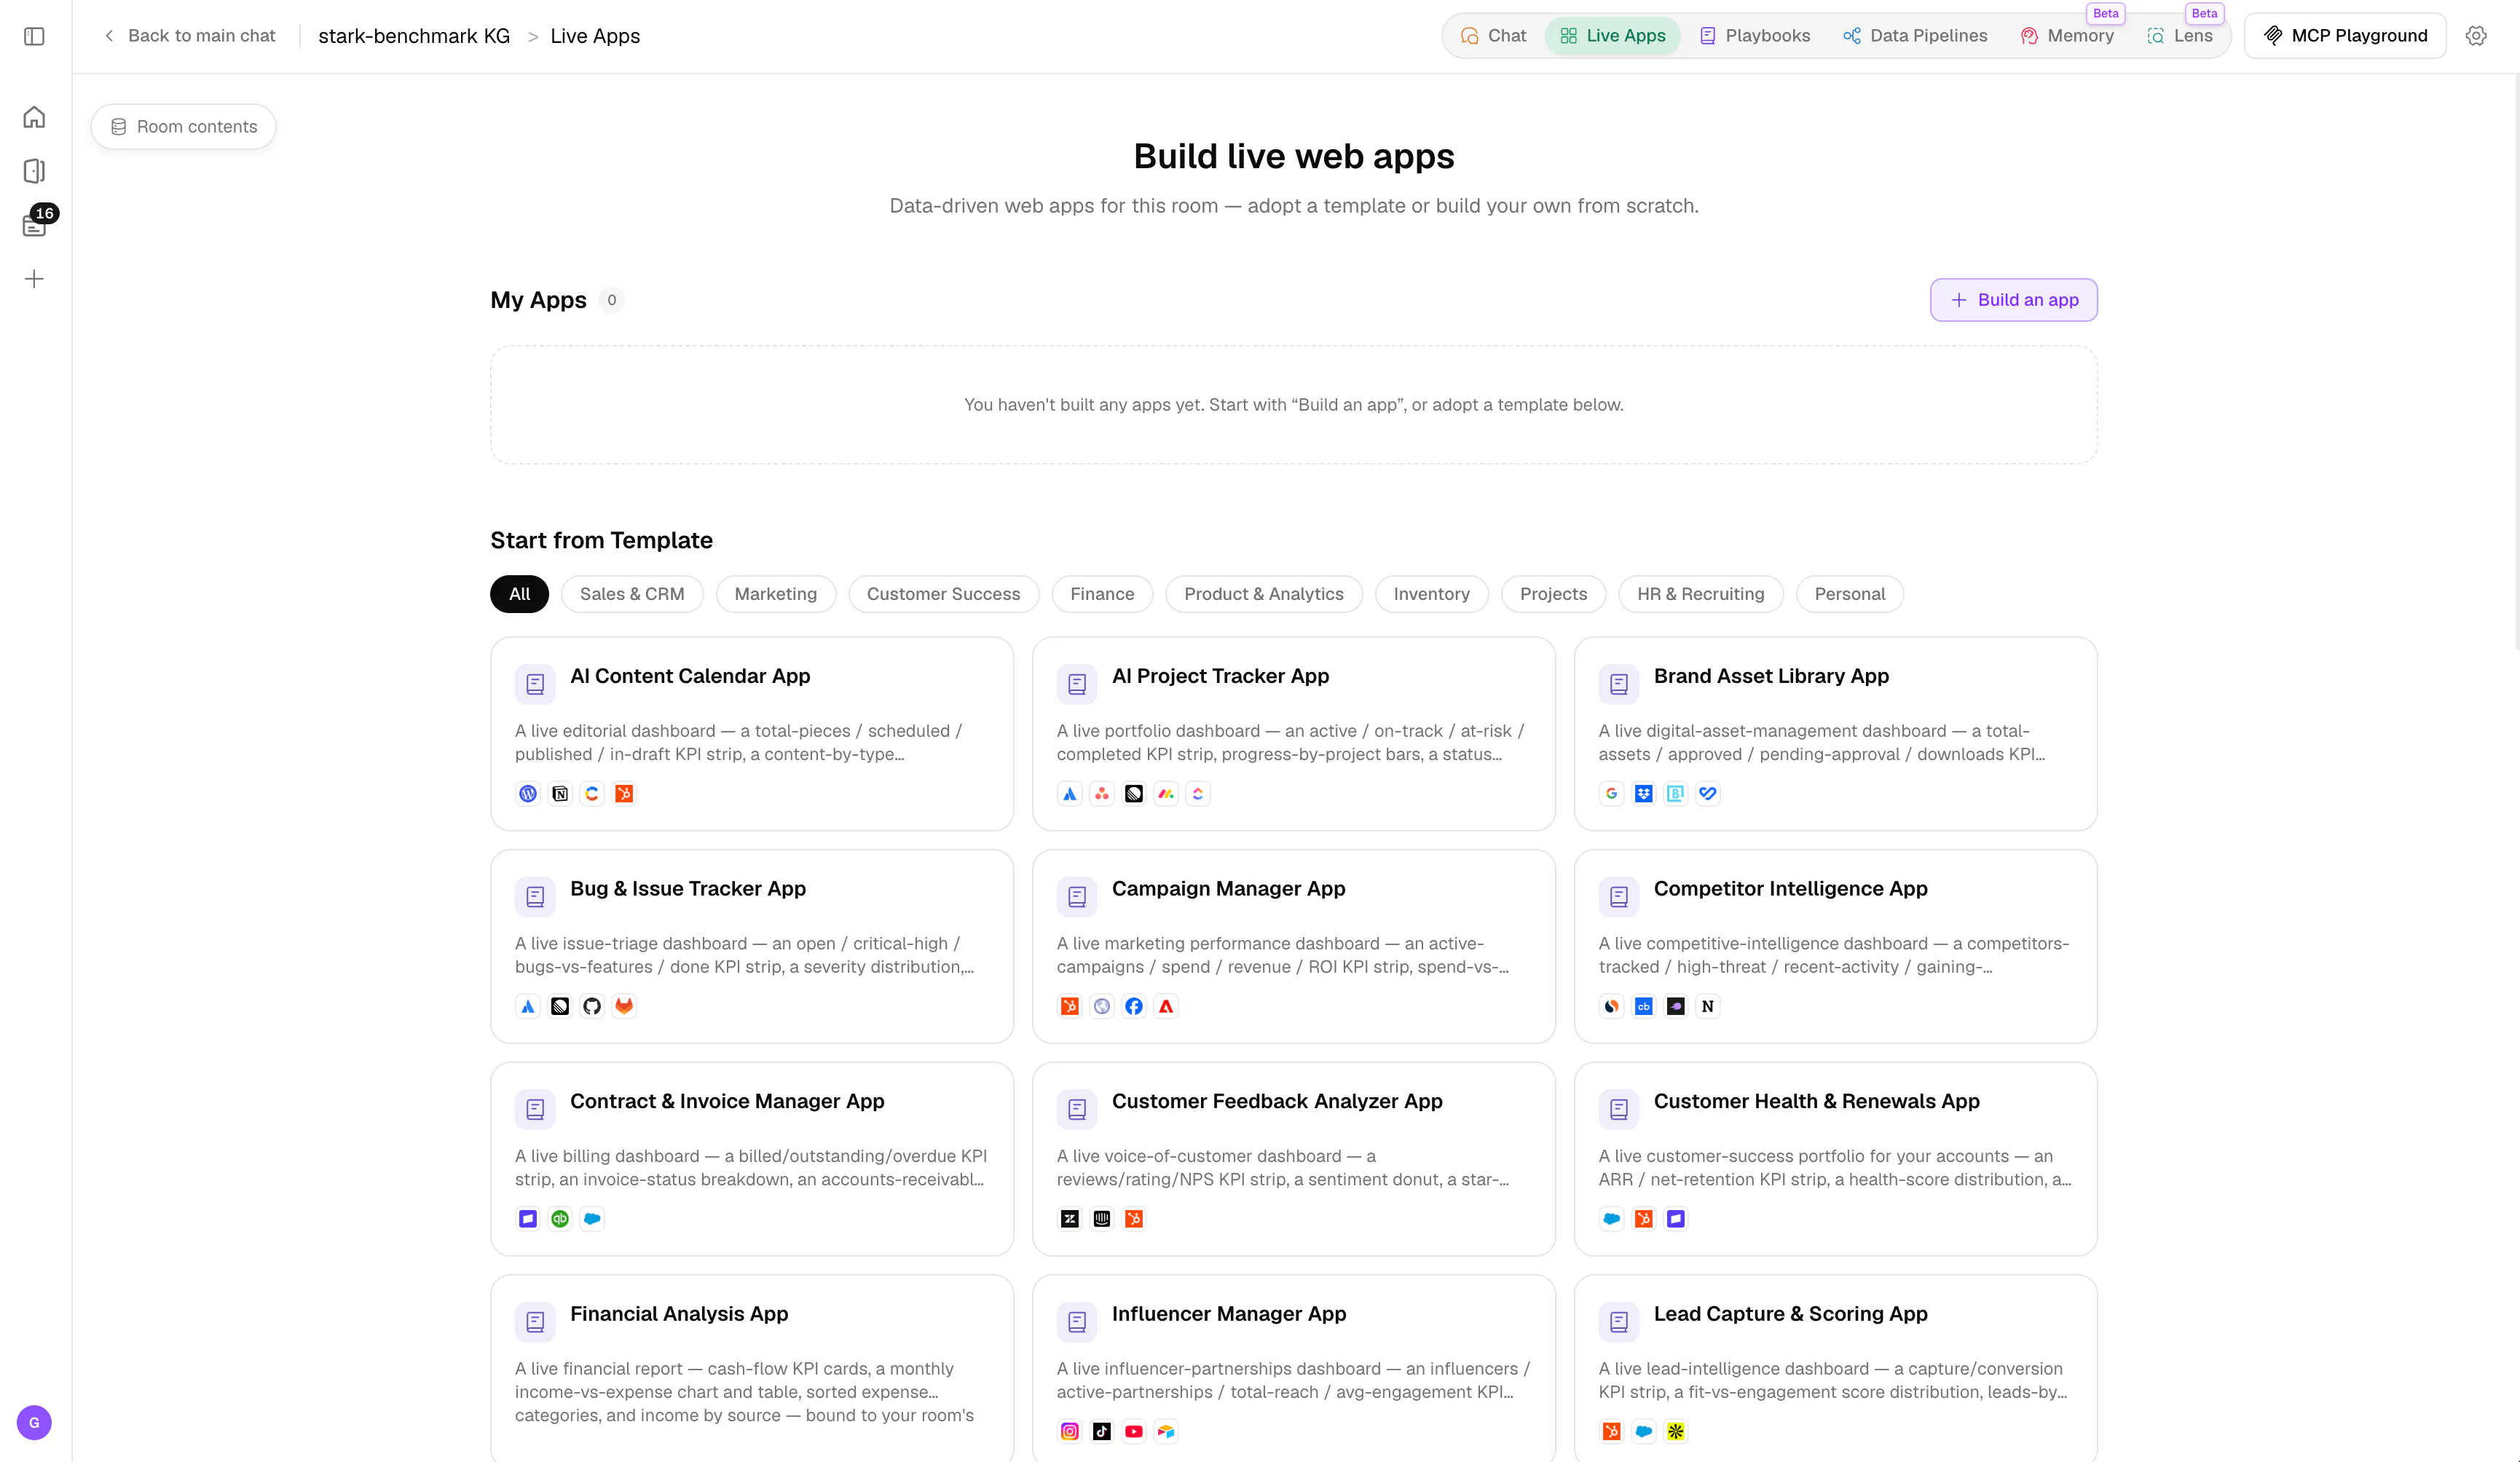Click WordPress icon in AI Content Calendar card
The width and height of the screenshot is (2520, 1462).
click(528, 793)
